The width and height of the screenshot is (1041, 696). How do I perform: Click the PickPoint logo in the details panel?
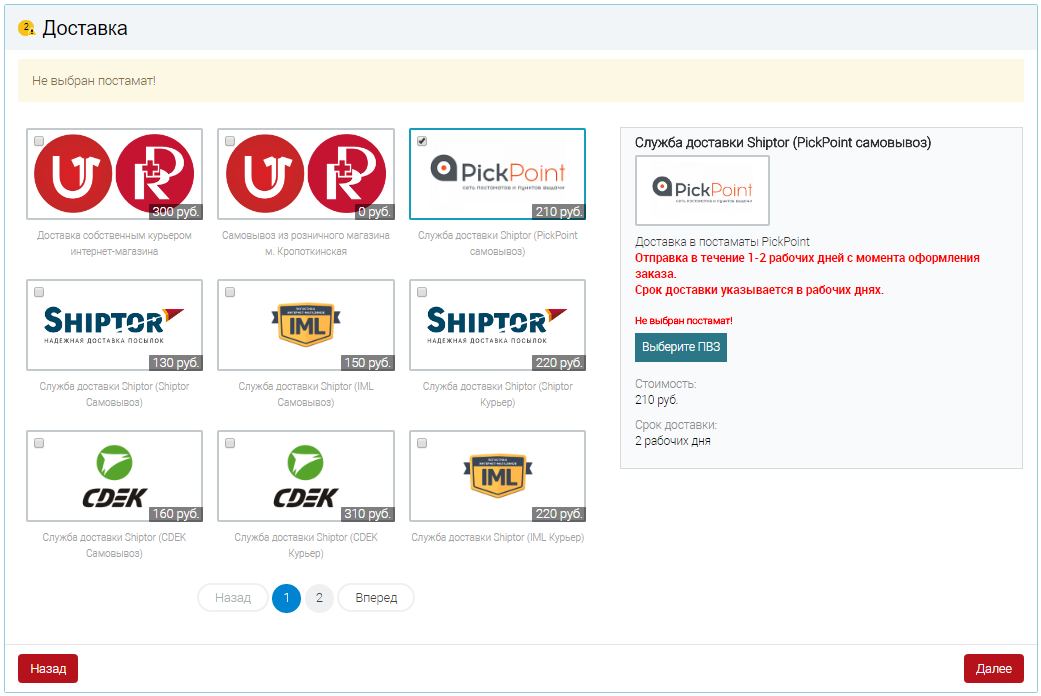coord(702,191)
